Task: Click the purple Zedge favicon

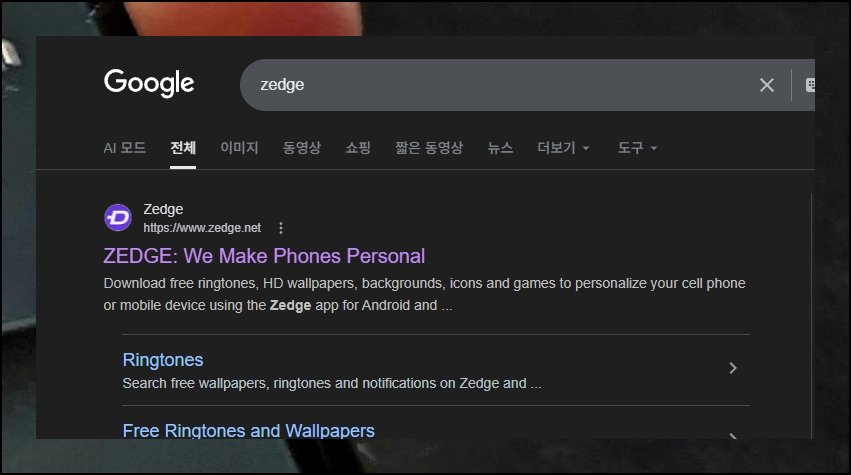Action: (x=118, y=218)
